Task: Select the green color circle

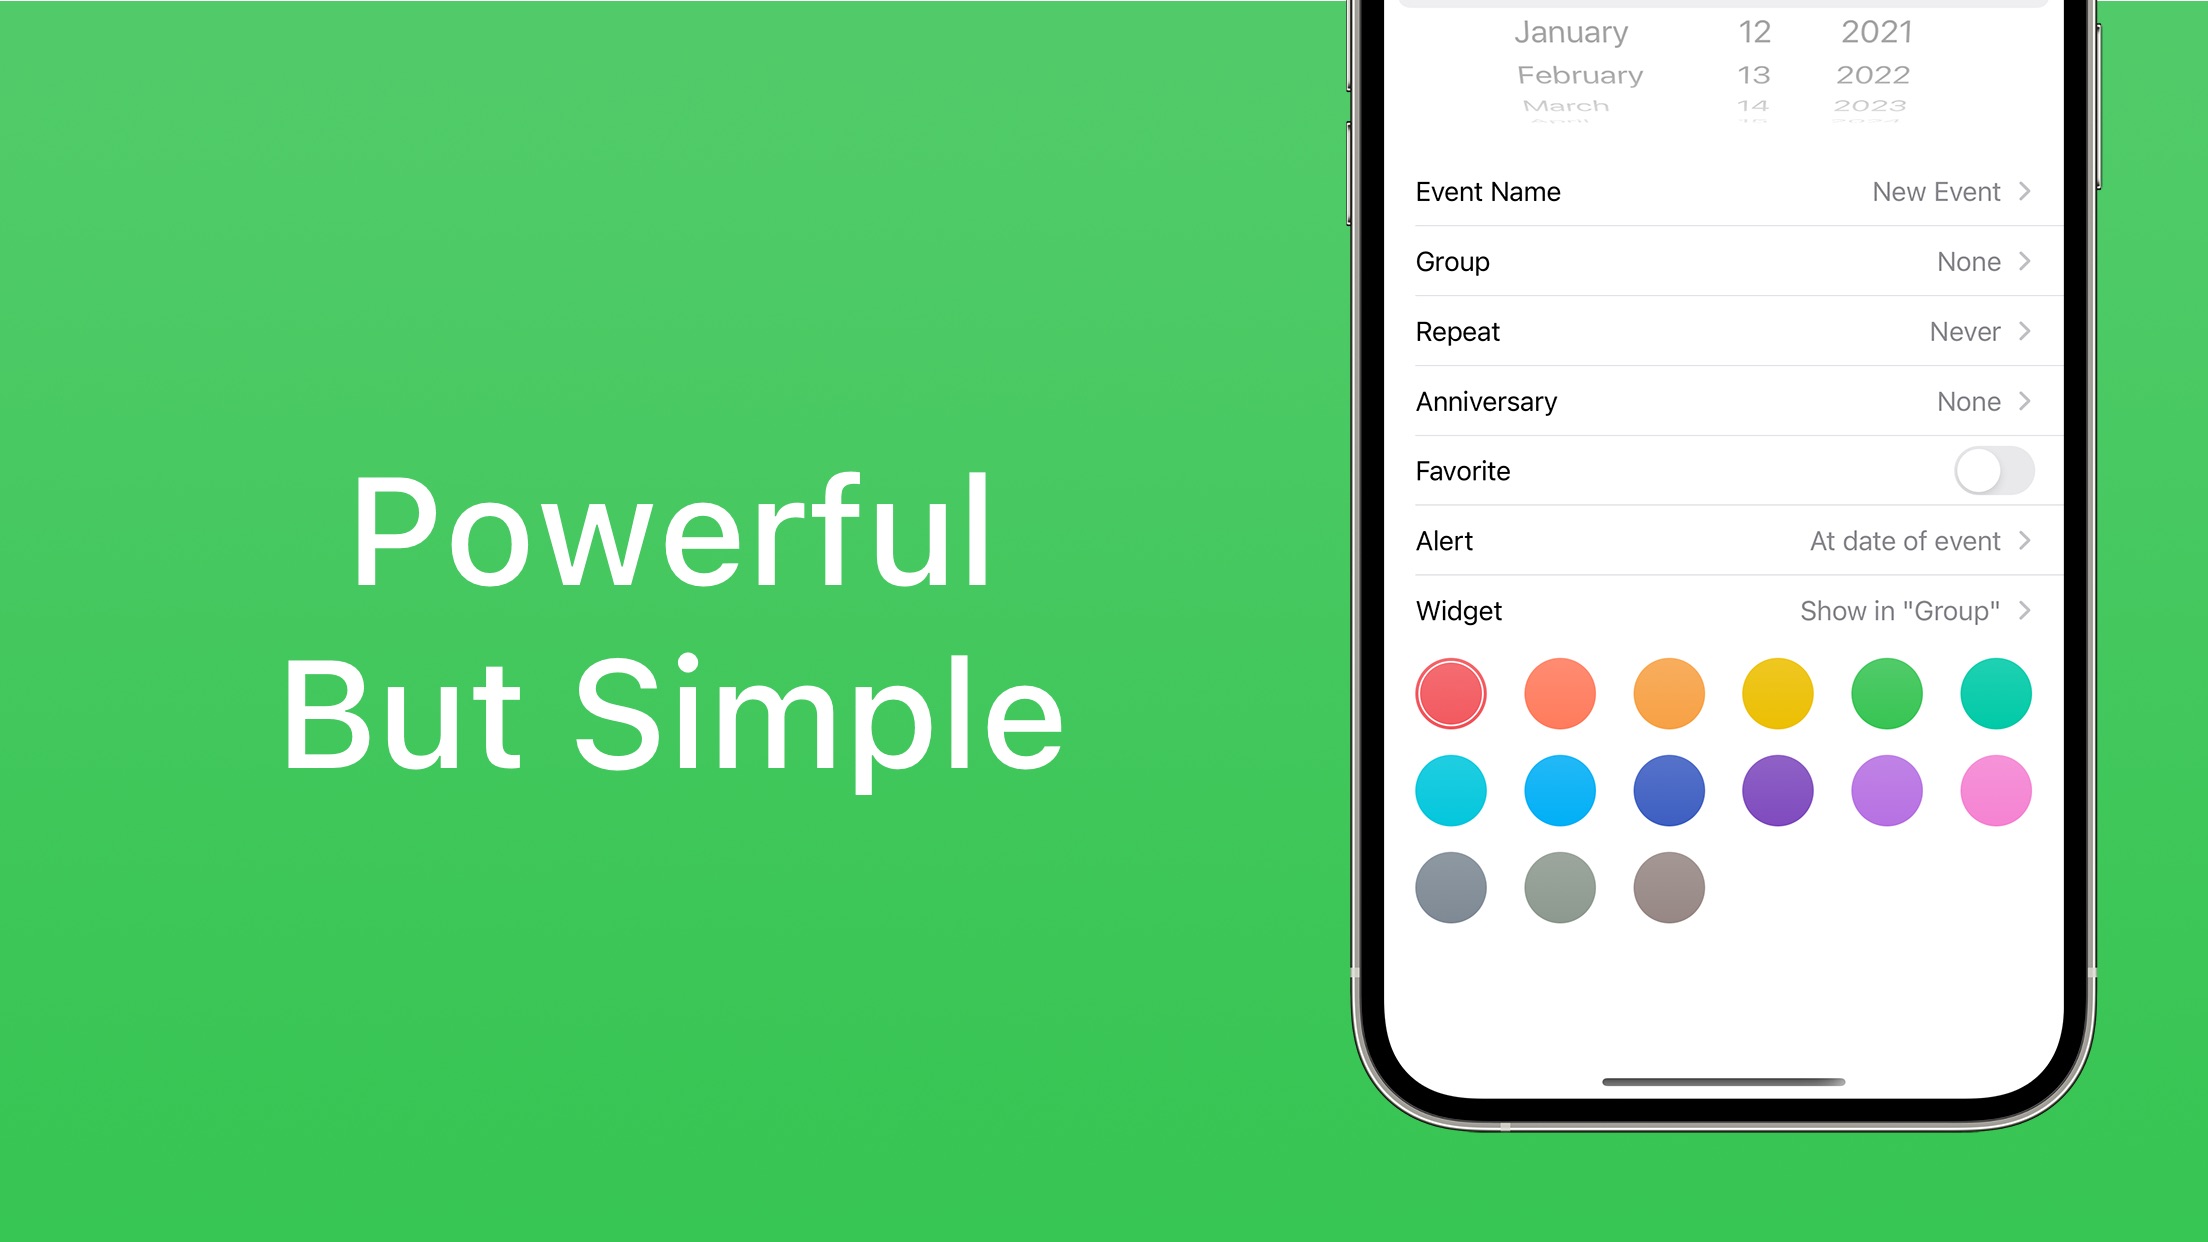Action: [x=1888, y=693]
